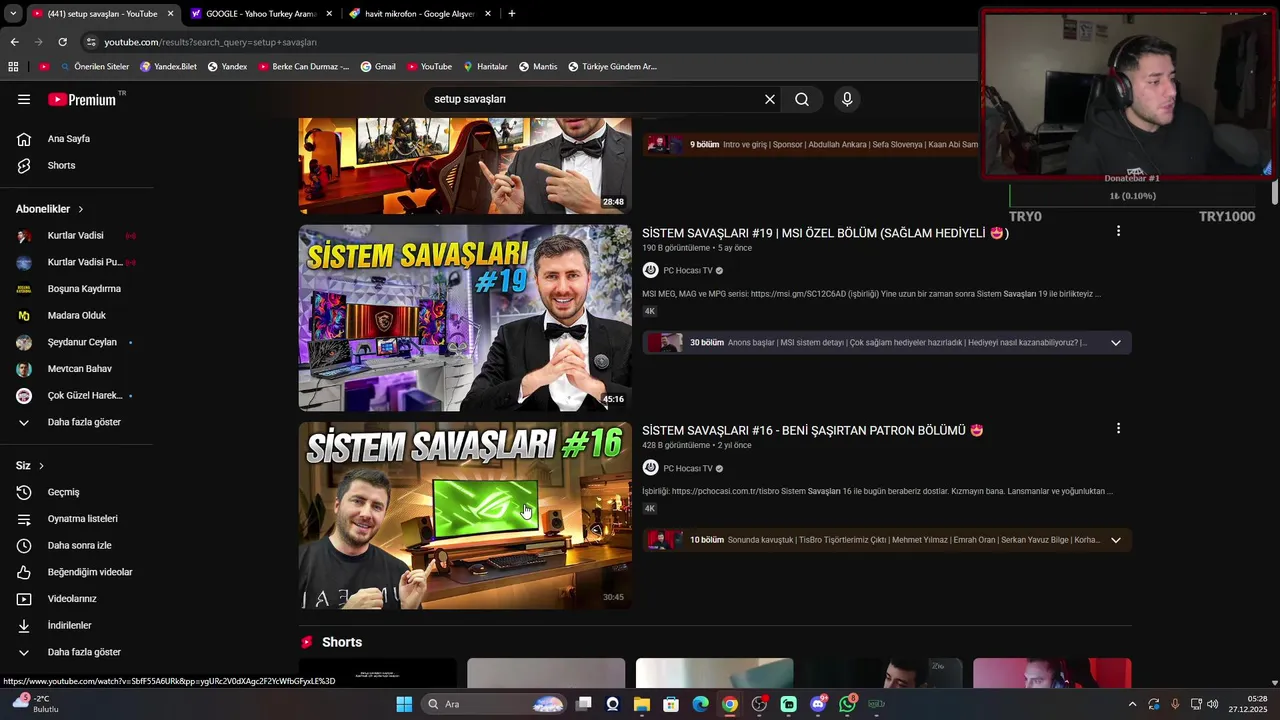Open Kurtlar Vadisi channel subscription
Screen dimensions: 1280x720
(76, 236)
